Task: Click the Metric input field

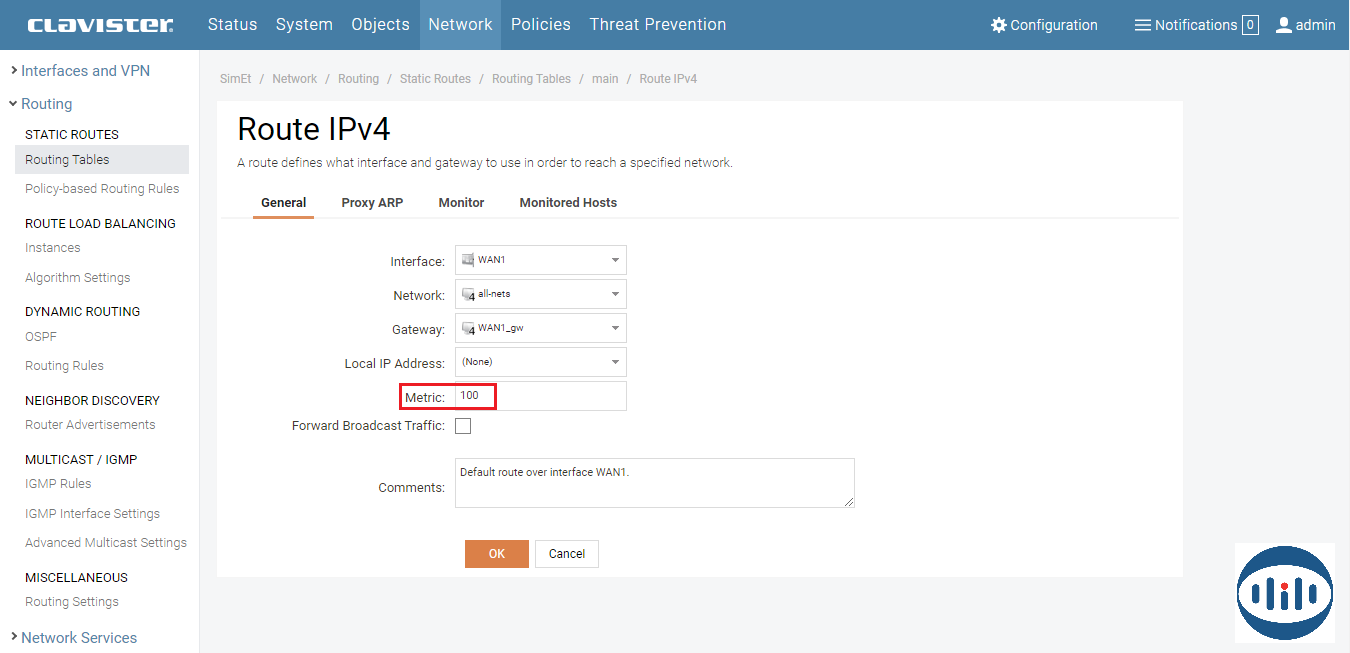Action: click(x=540, y=396)
